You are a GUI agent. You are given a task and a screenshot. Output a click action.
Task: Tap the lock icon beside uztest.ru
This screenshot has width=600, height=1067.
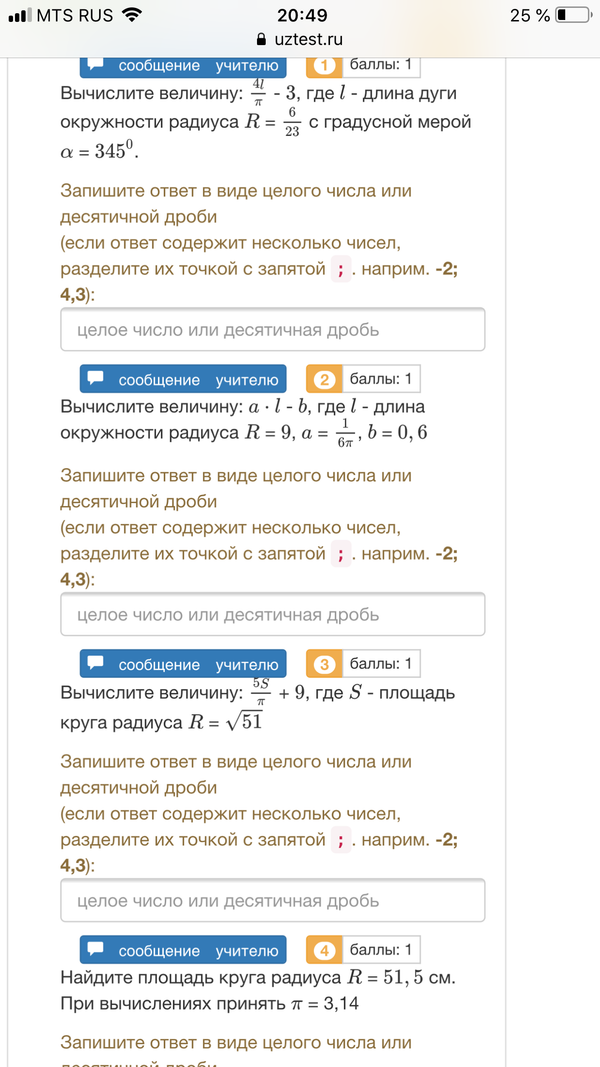click(x=262, y=39)
